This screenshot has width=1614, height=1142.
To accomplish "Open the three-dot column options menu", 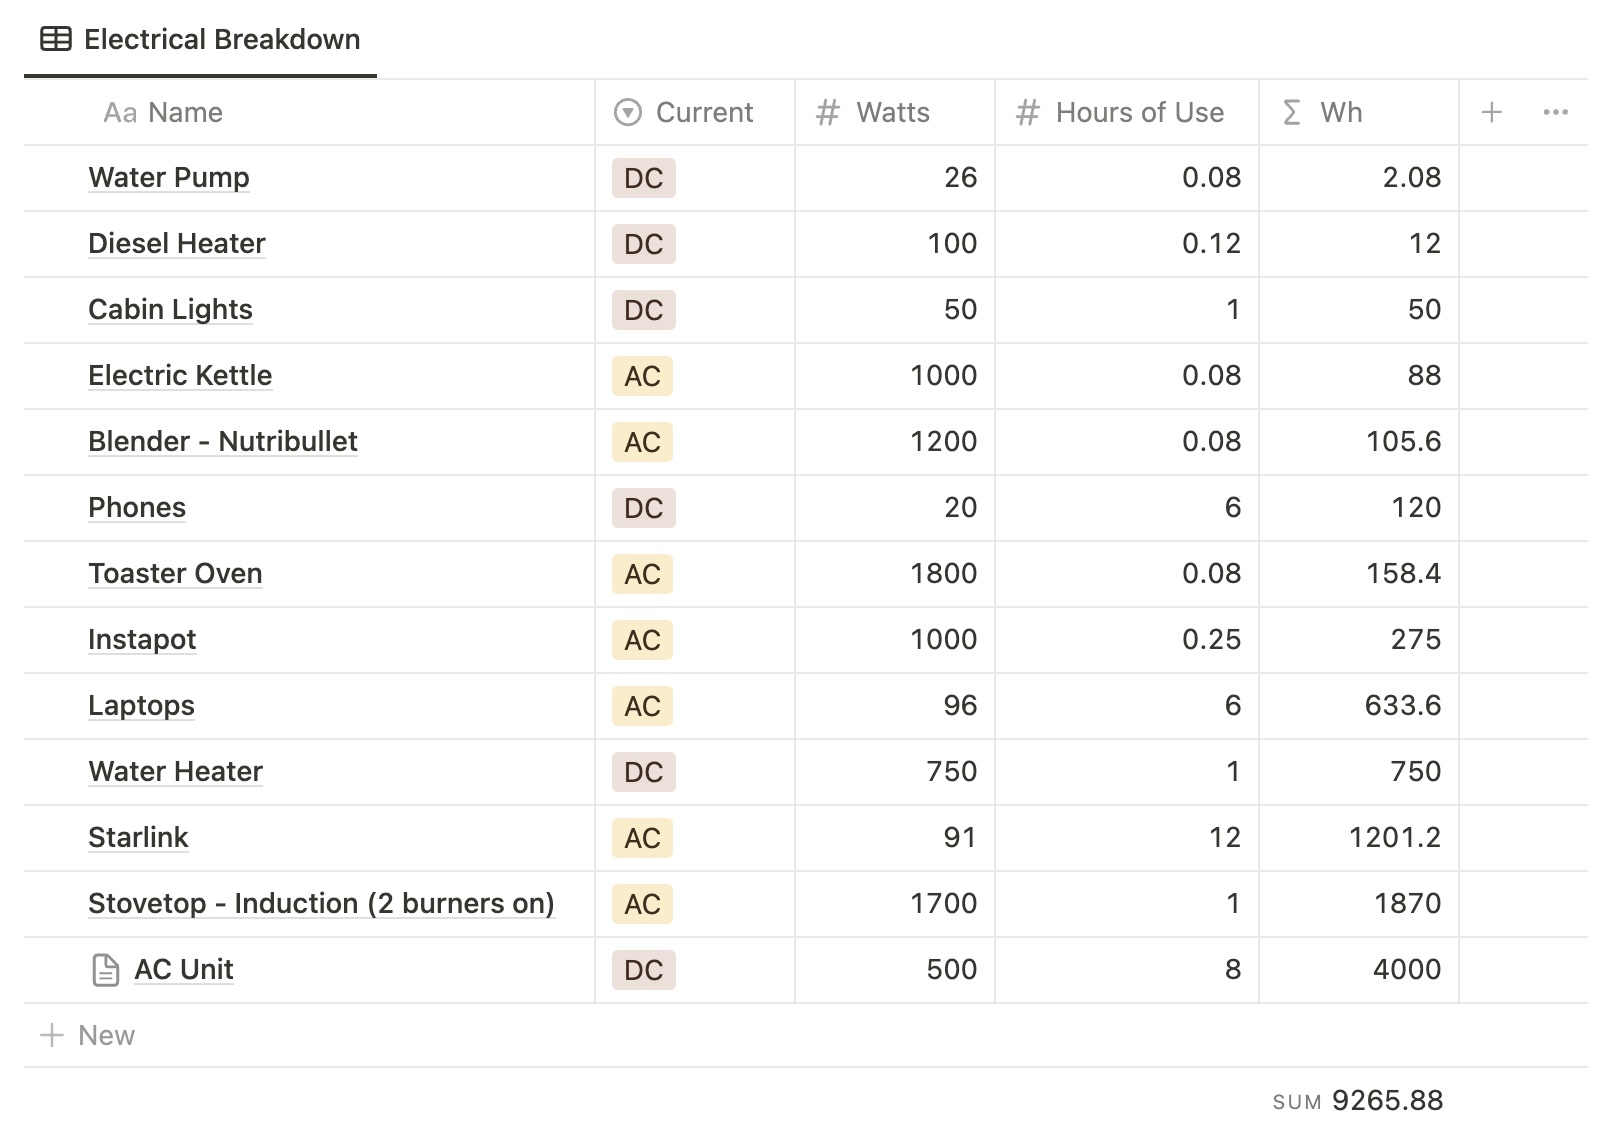I will tap(1555, 112).
